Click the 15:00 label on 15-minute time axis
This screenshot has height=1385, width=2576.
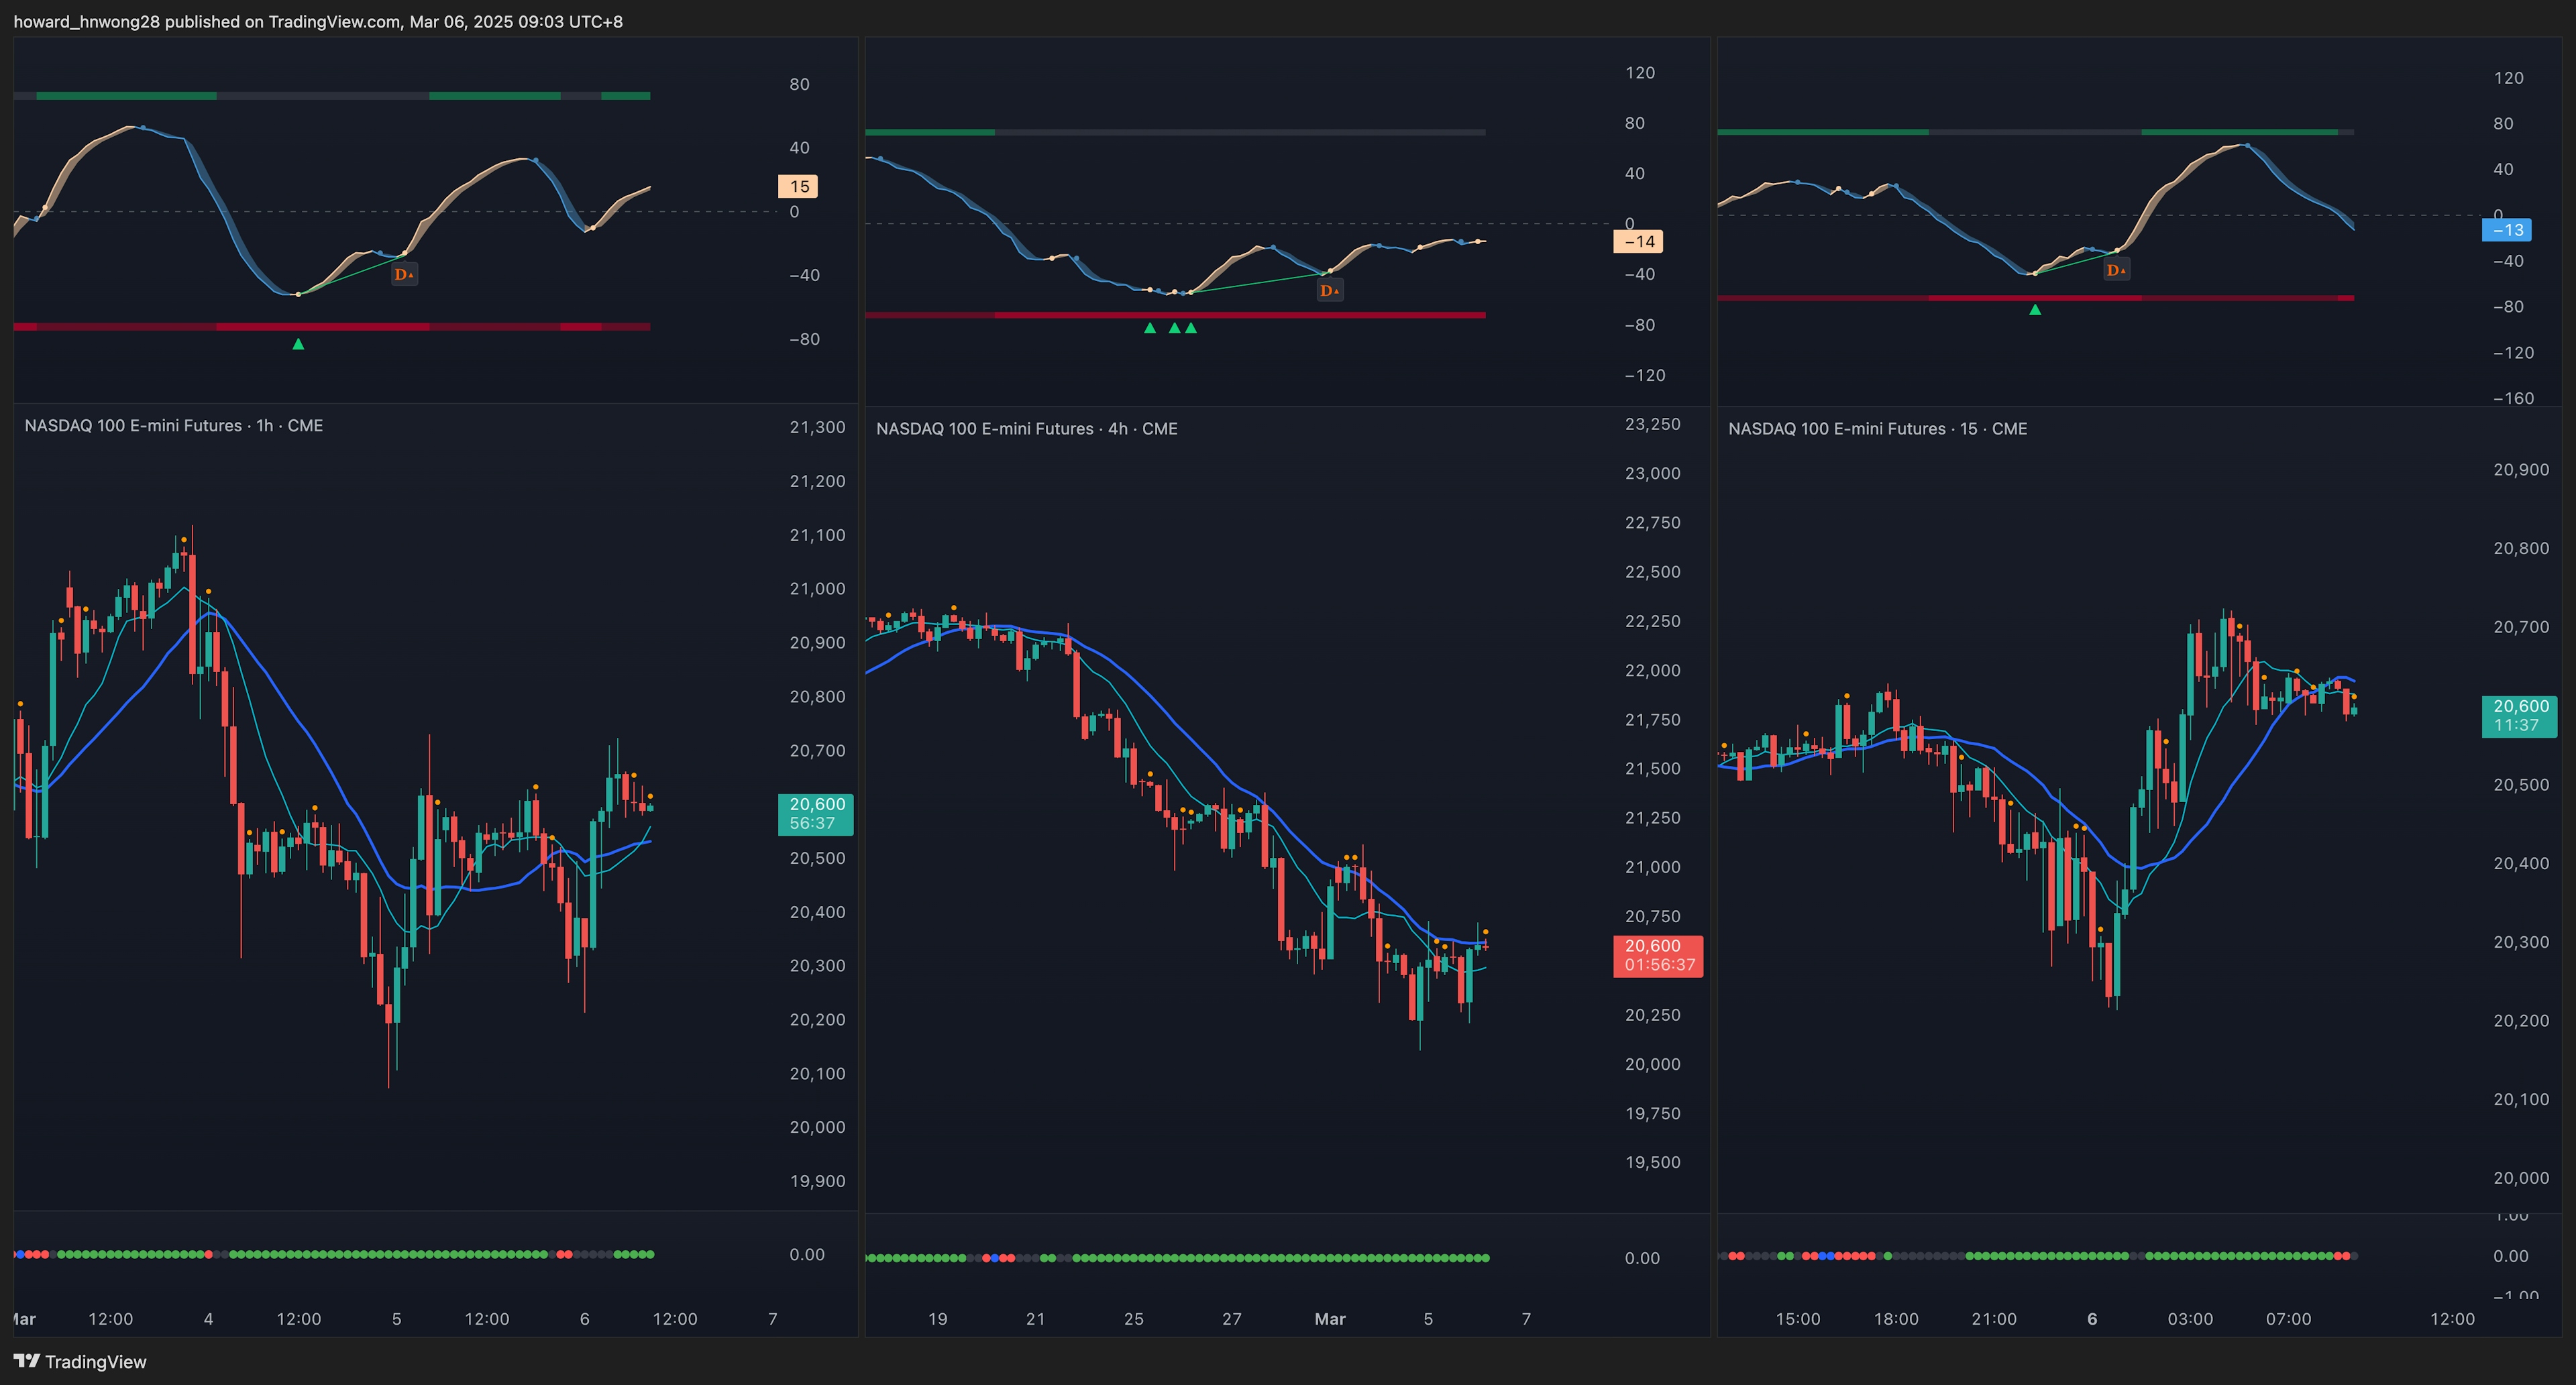[1797, 1319]
